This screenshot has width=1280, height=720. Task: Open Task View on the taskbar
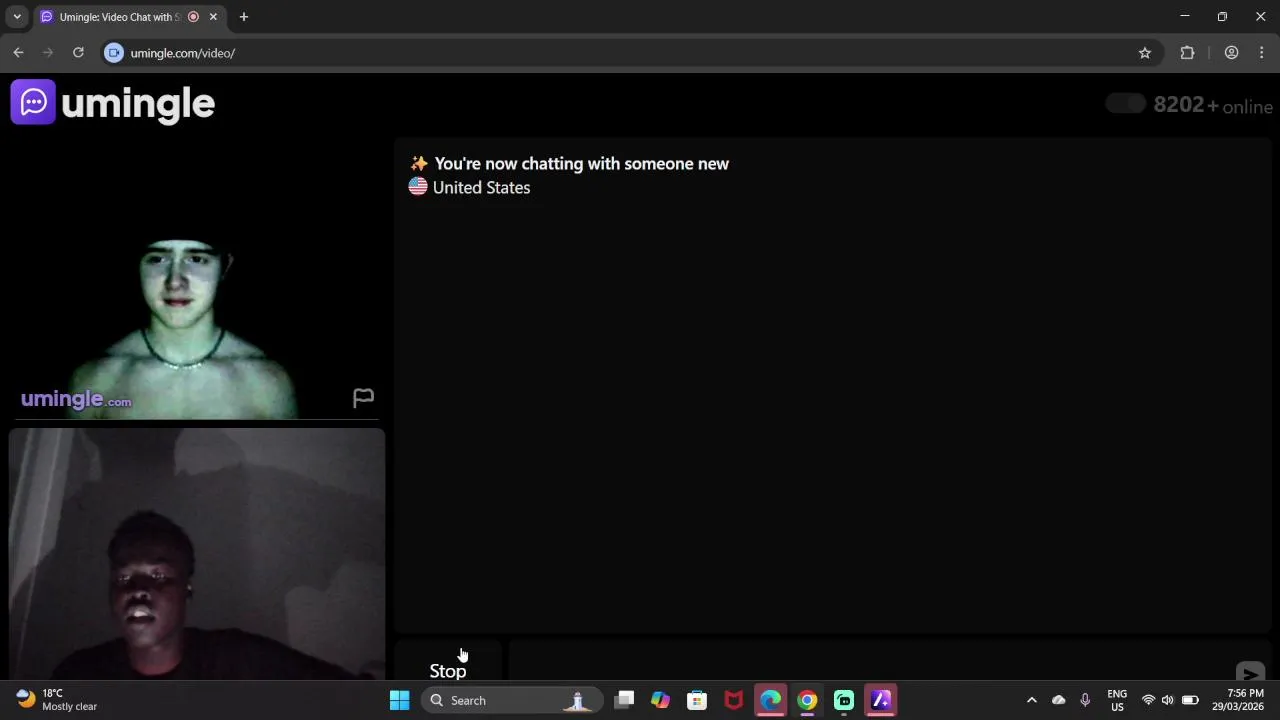624,700
